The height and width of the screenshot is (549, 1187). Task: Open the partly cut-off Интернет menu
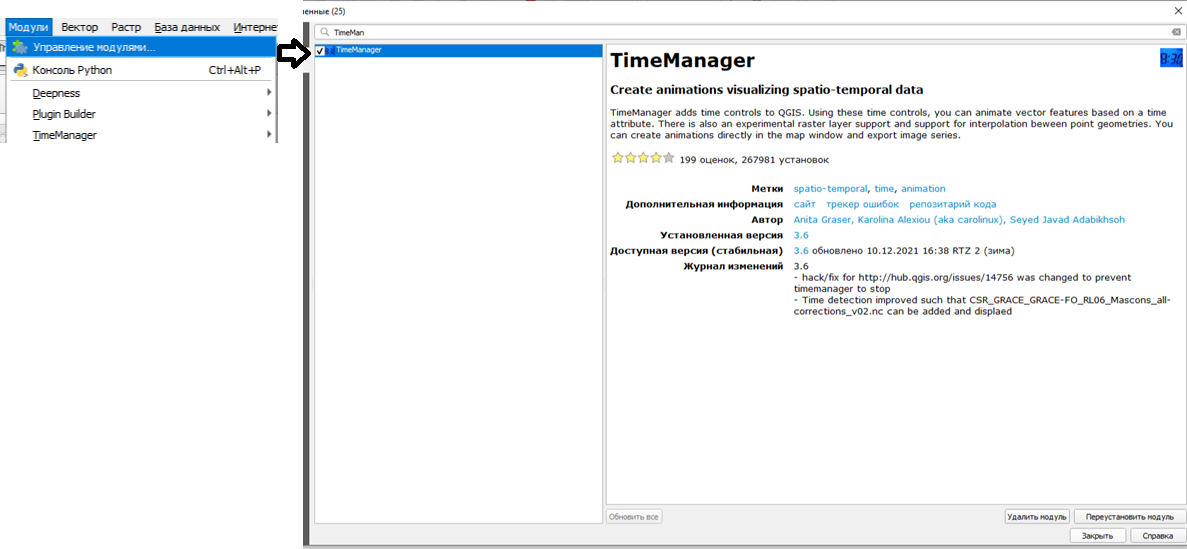click(x=254, y=27)
